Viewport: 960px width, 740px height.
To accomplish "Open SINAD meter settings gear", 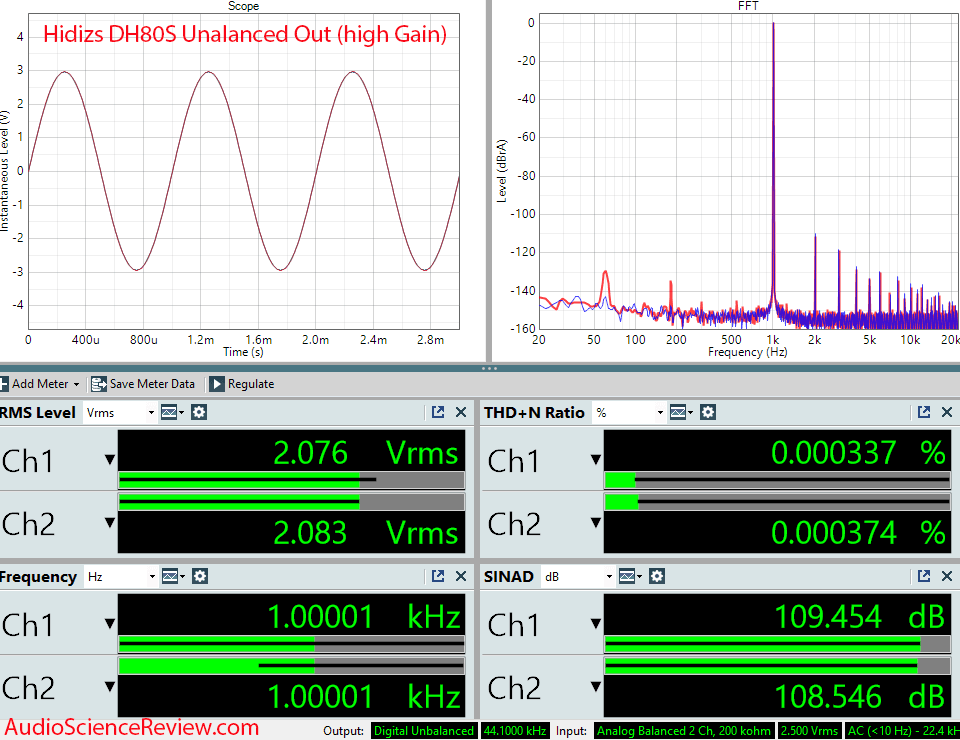I will pos(657,577).
